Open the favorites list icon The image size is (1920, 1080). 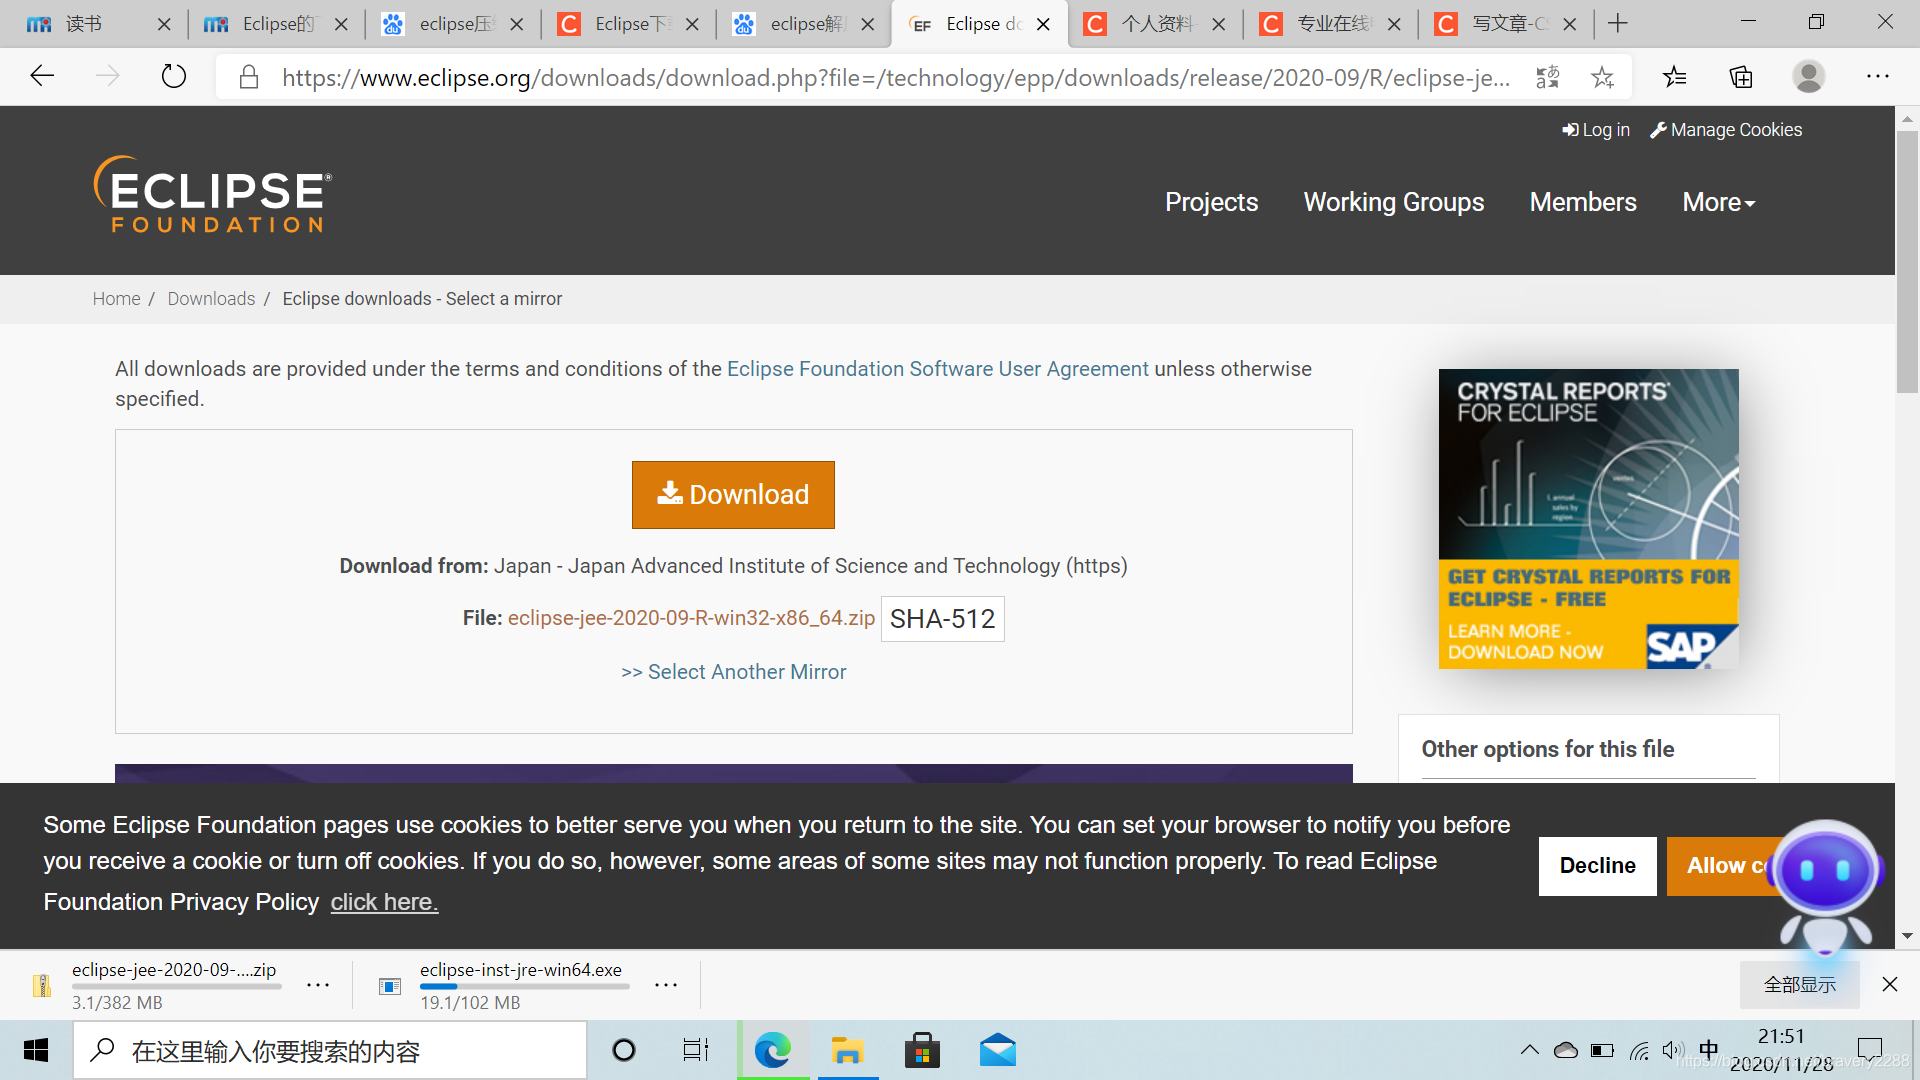click(x=1675, y=77)
